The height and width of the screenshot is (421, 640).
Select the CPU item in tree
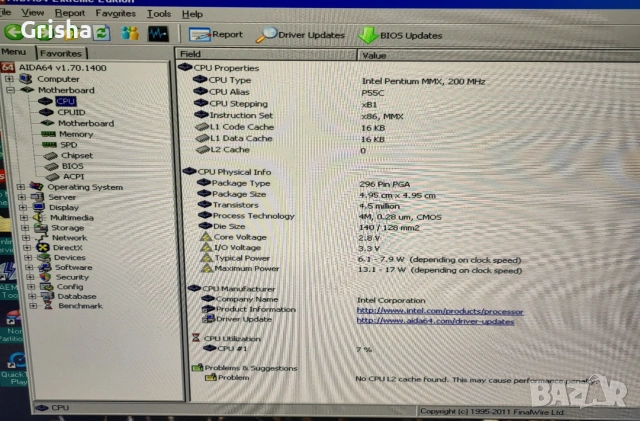point(65,101)
